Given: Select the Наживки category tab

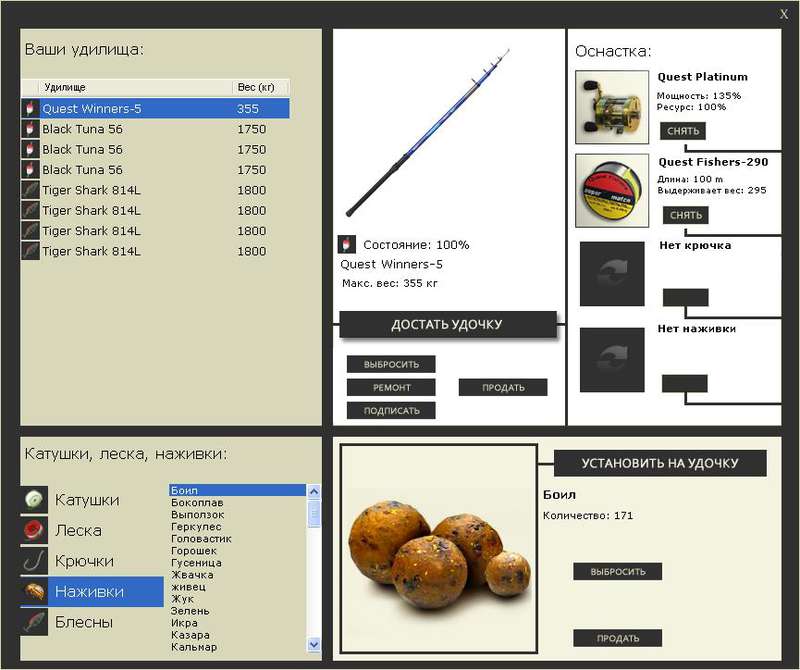Looking at the screenshot, I should (x=92, y=591).
